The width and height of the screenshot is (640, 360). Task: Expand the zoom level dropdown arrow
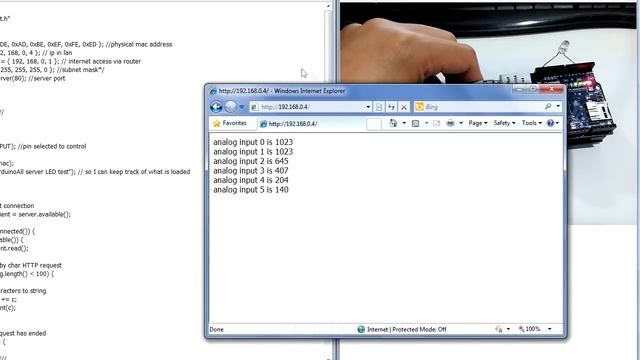pos(550,329)
